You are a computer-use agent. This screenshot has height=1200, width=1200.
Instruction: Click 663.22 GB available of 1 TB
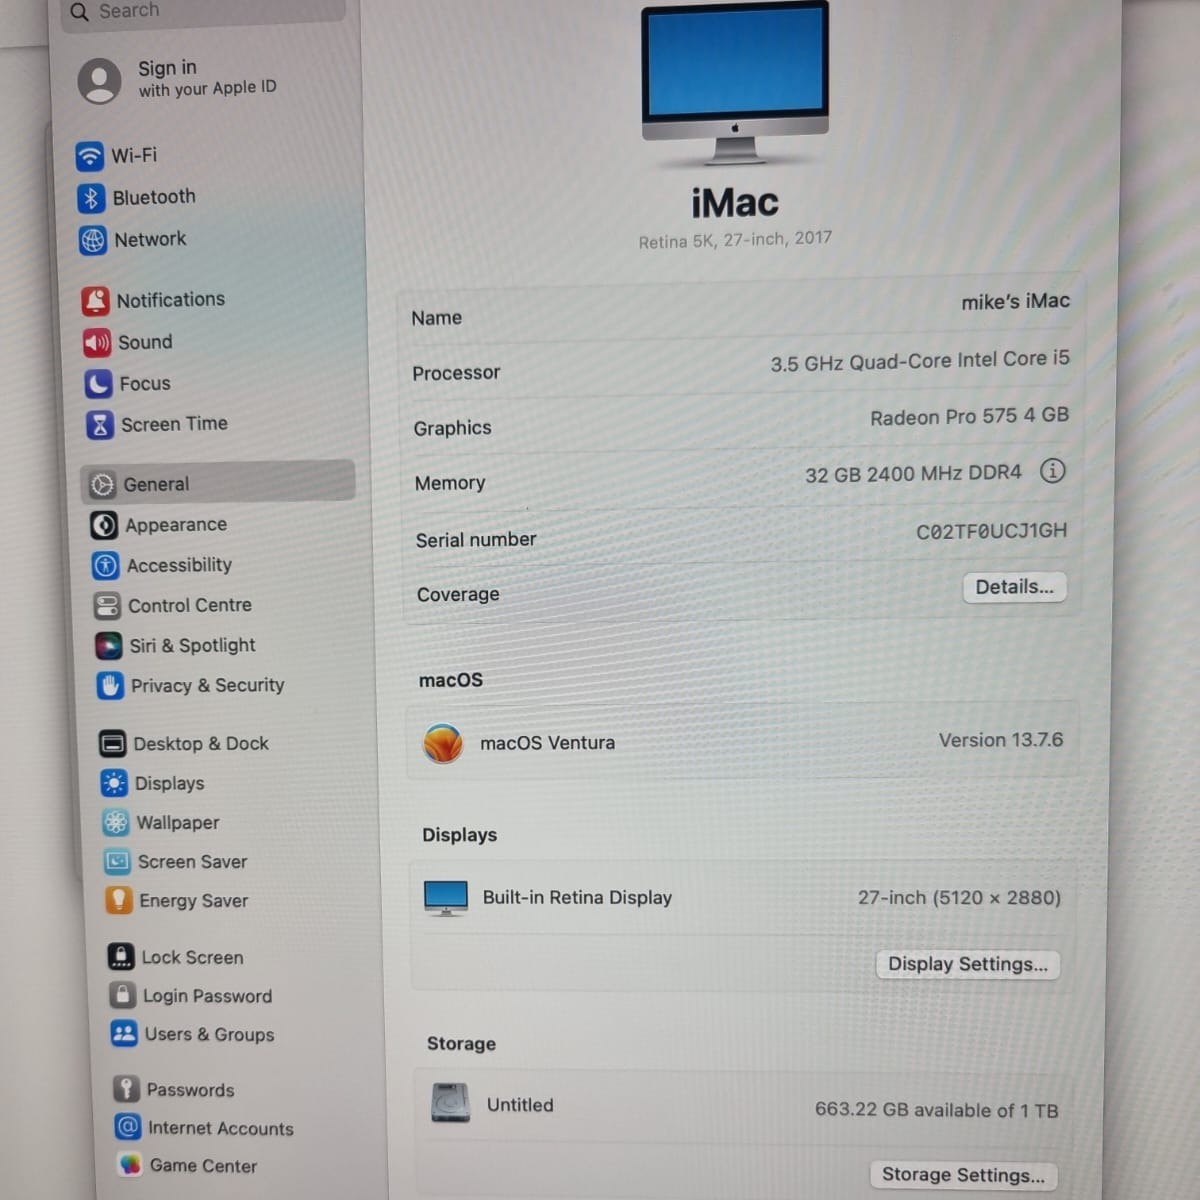pyautogui.click(x=936, y=1110)
